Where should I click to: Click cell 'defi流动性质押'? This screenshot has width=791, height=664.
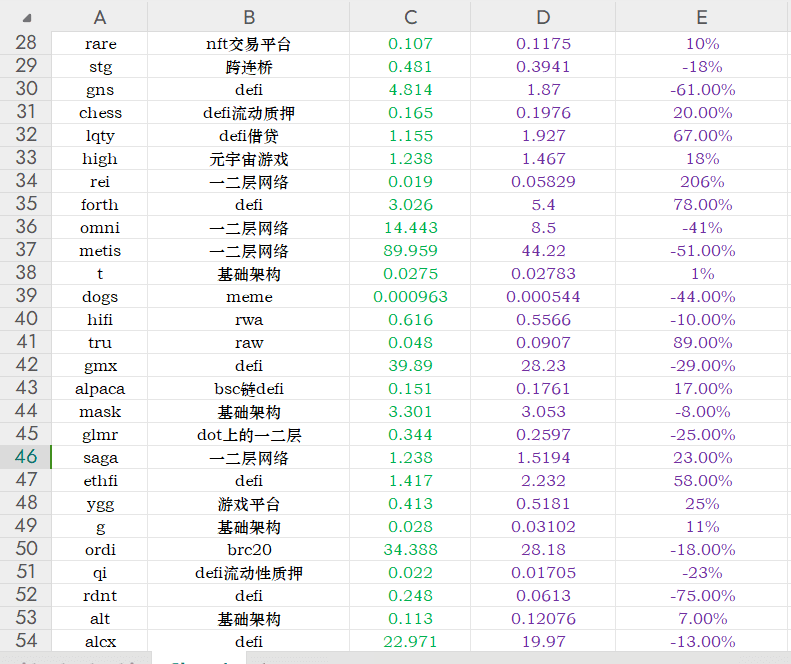(248, 573)
